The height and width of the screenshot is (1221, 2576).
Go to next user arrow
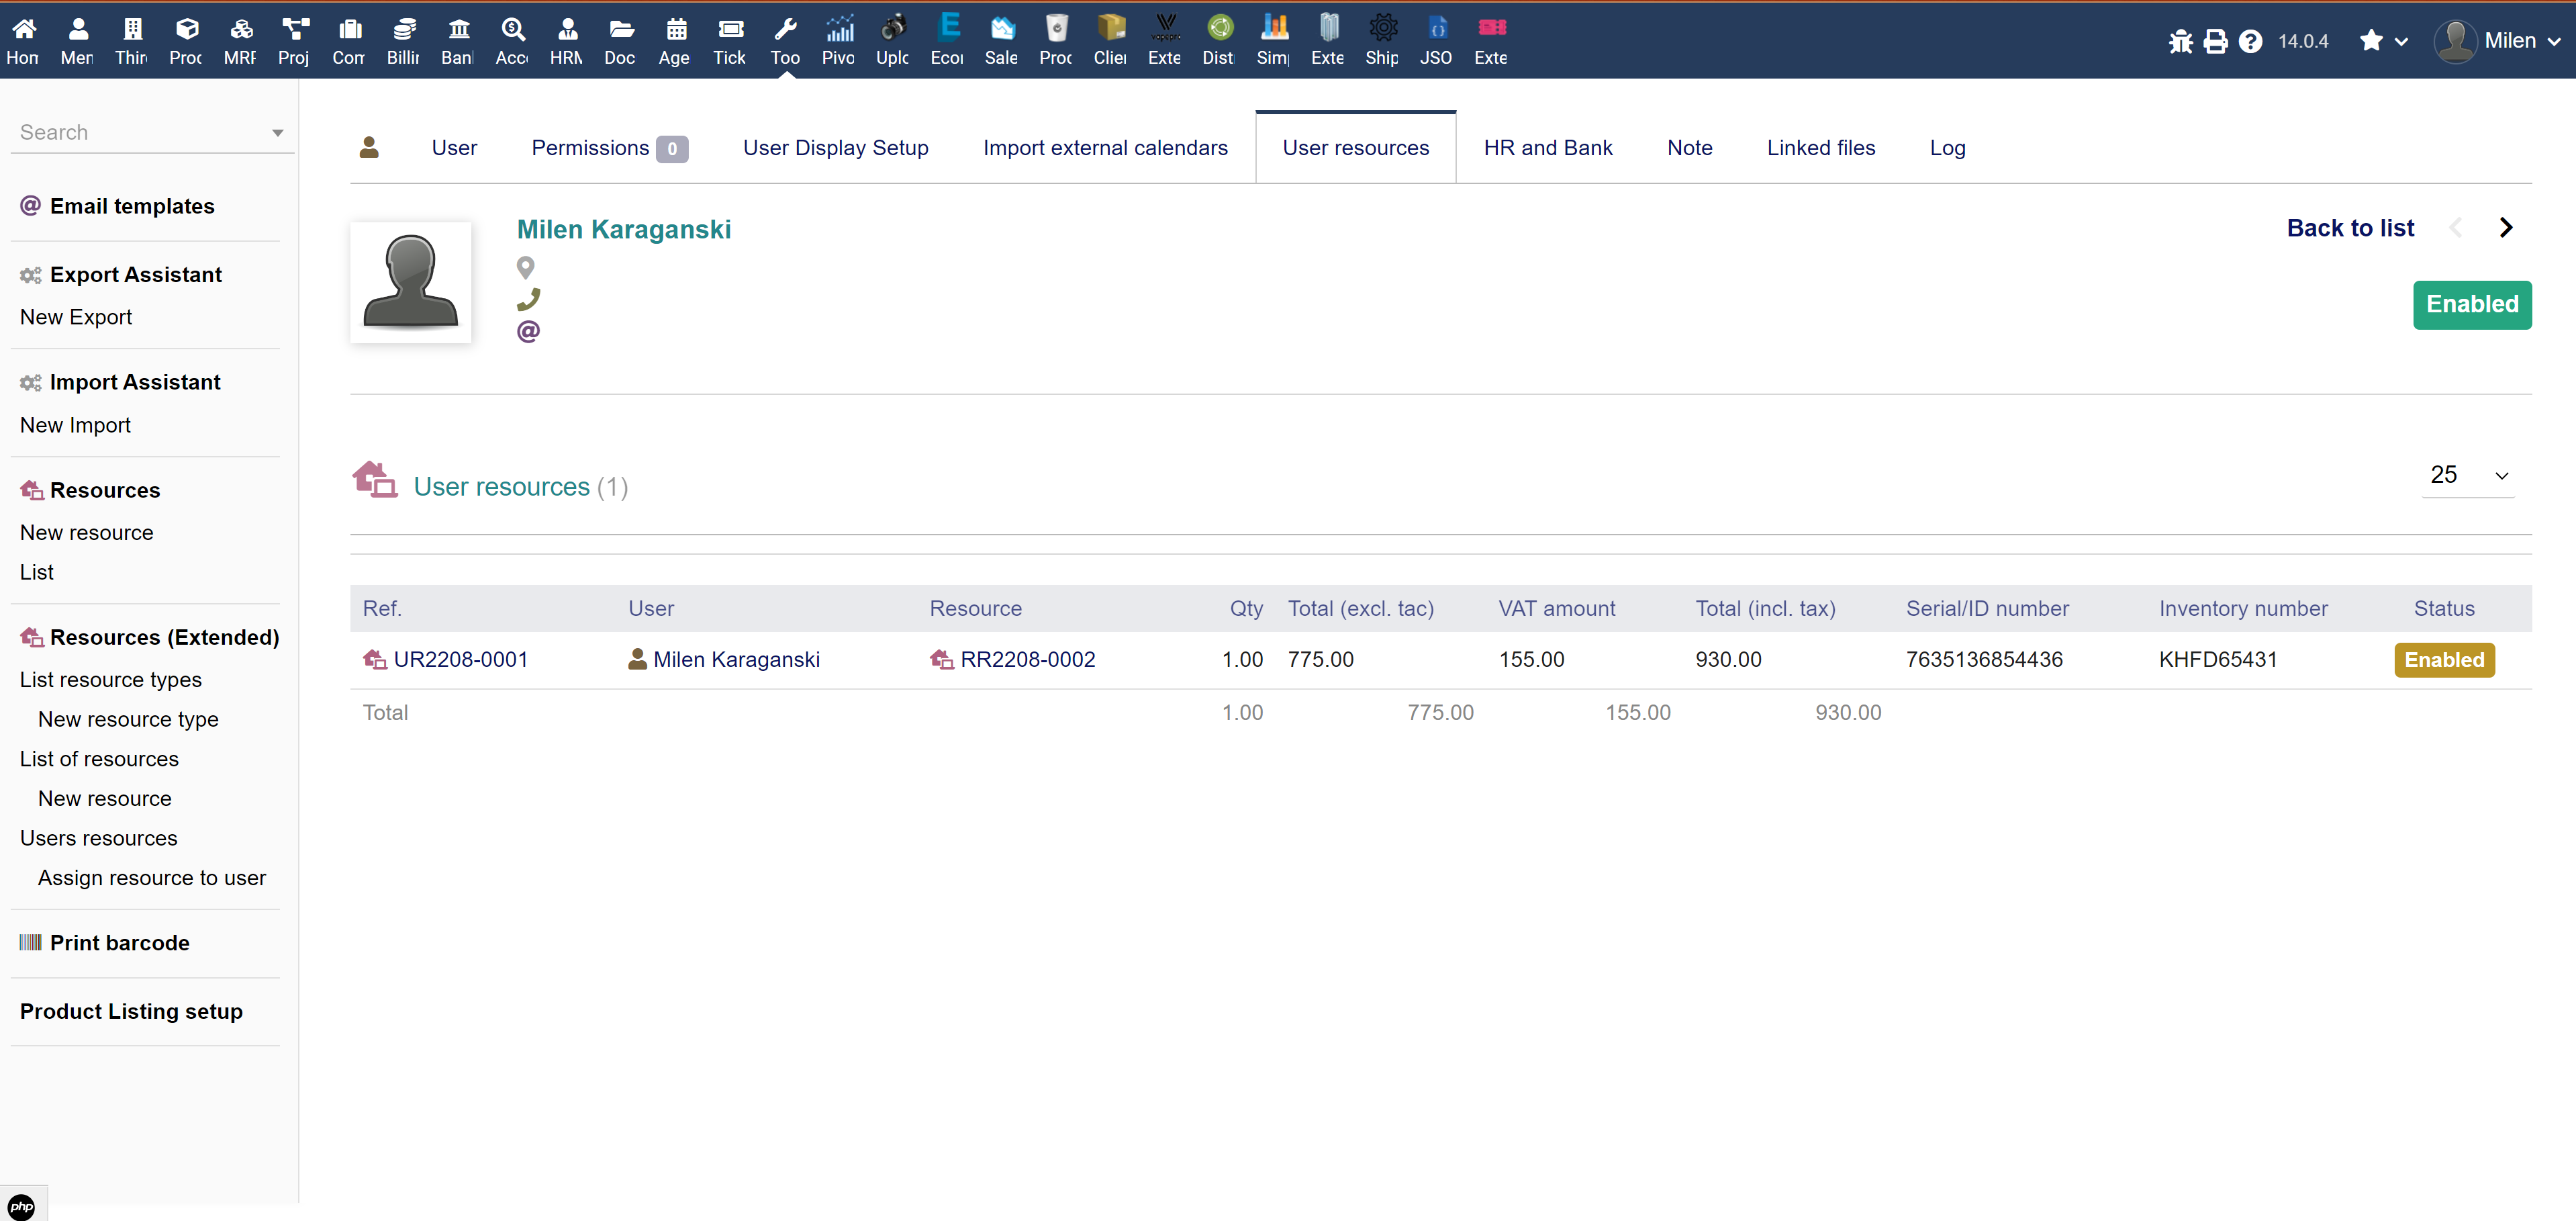tap(2505, 228)
